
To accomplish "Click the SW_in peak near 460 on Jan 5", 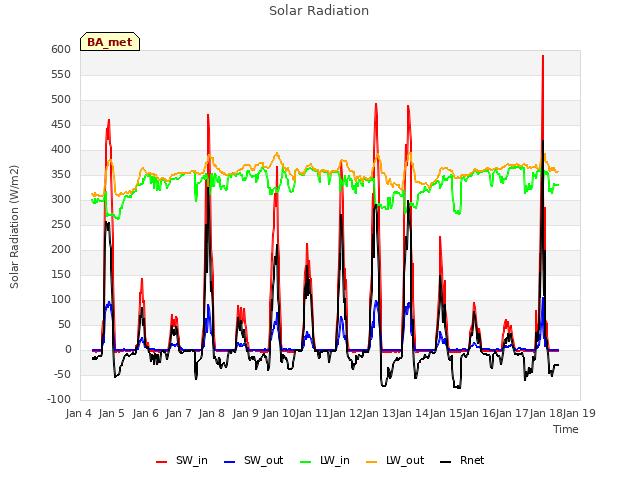I will [109, 120].
